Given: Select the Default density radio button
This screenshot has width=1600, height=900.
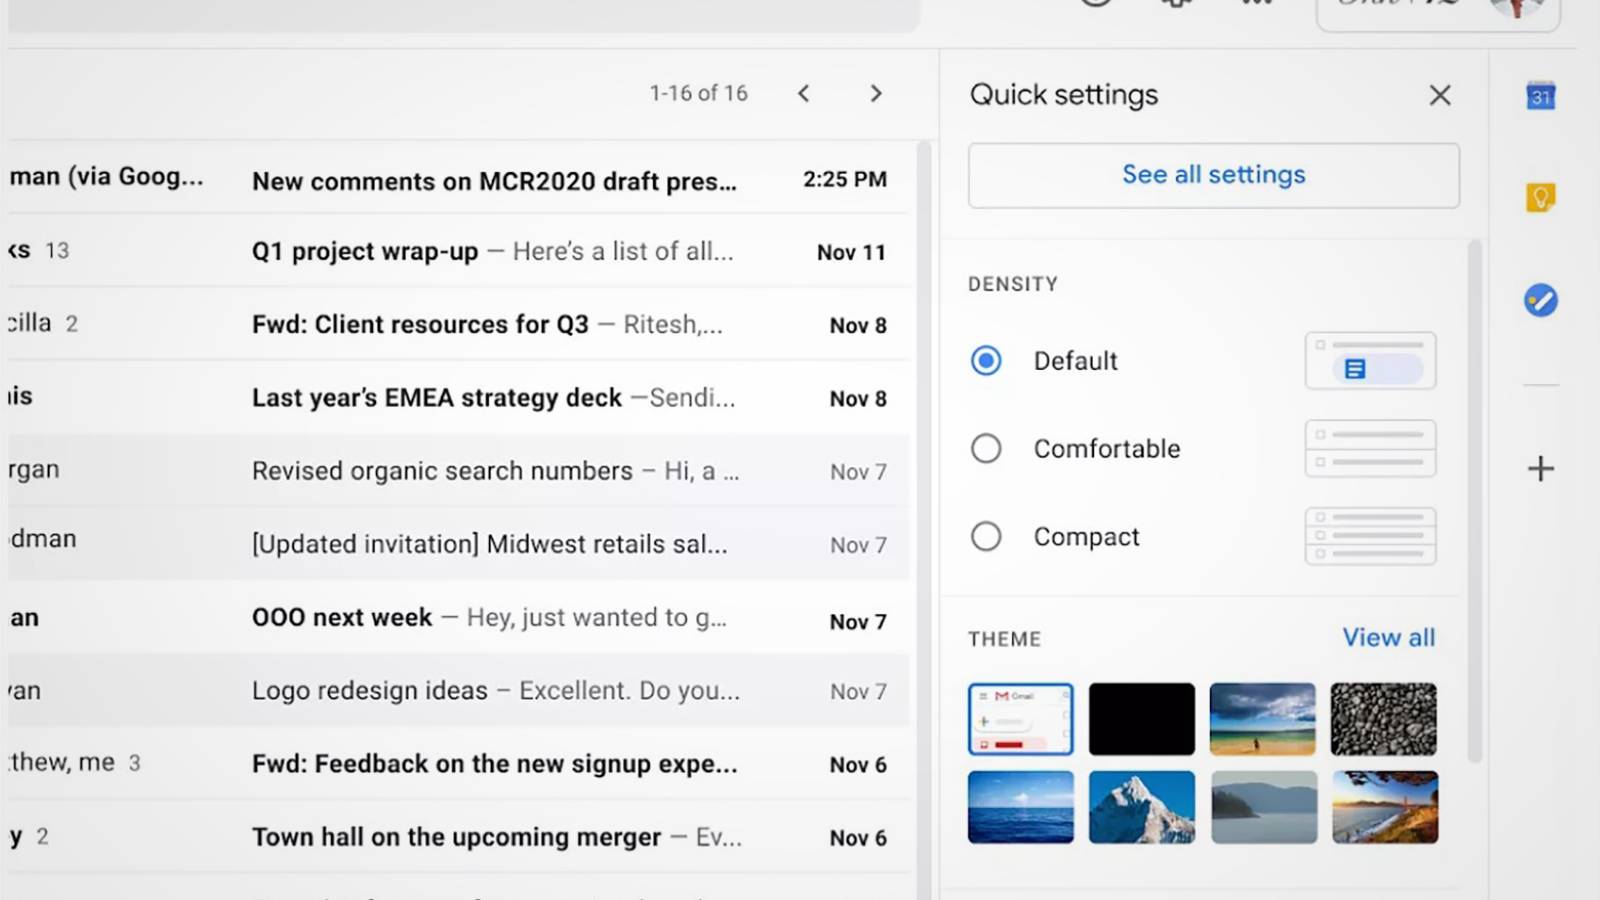Looking at the screenshot, I should click(986, 361).
